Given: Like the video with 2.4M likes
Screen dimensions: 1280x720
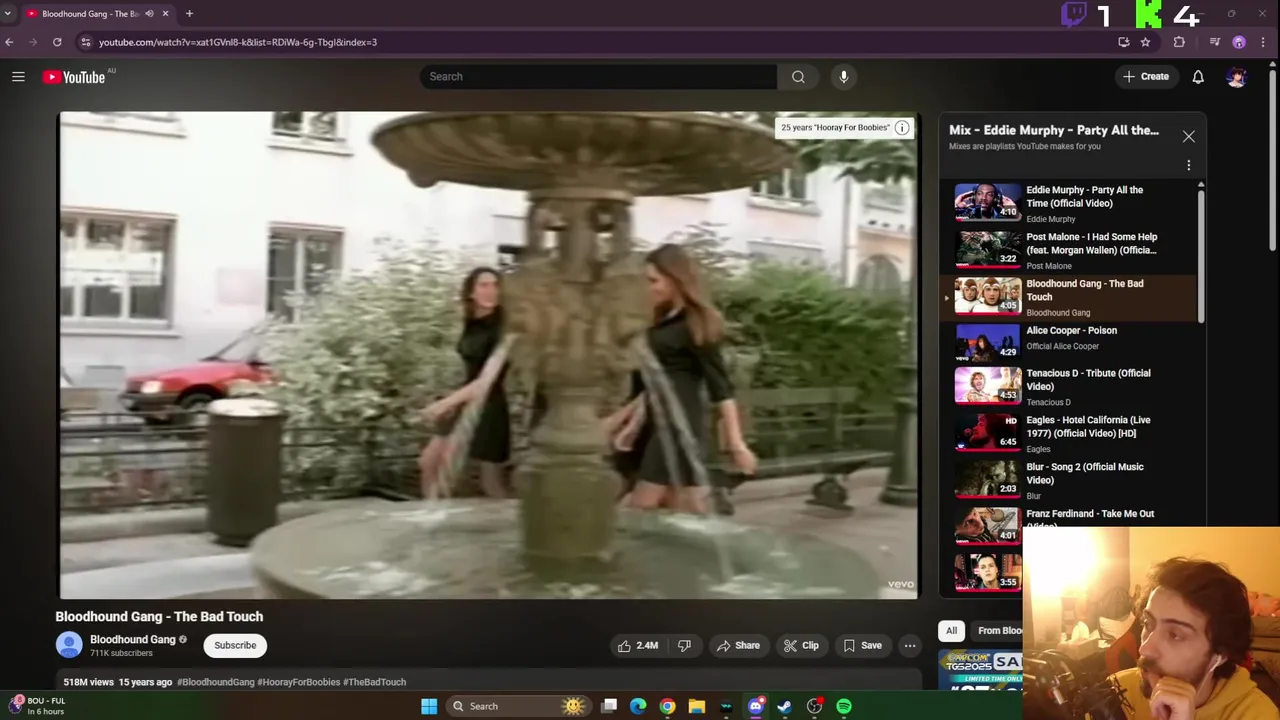Looking at the screenshot, I should 638,645.
